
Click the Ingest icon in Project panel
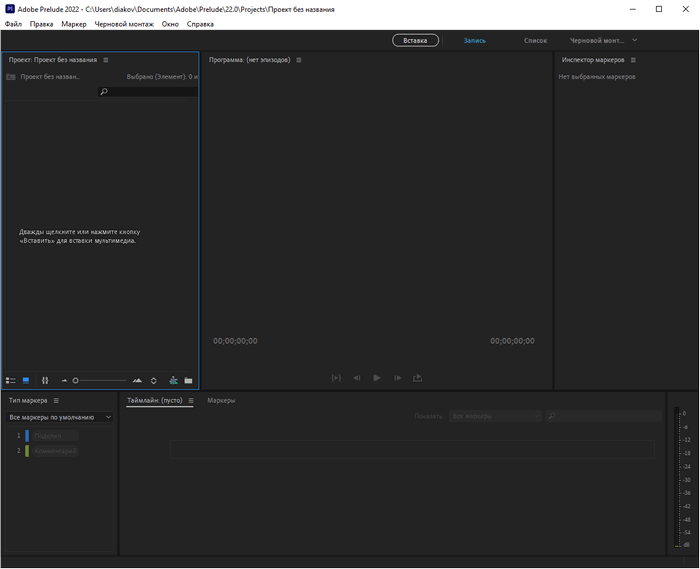coord(173,380)
